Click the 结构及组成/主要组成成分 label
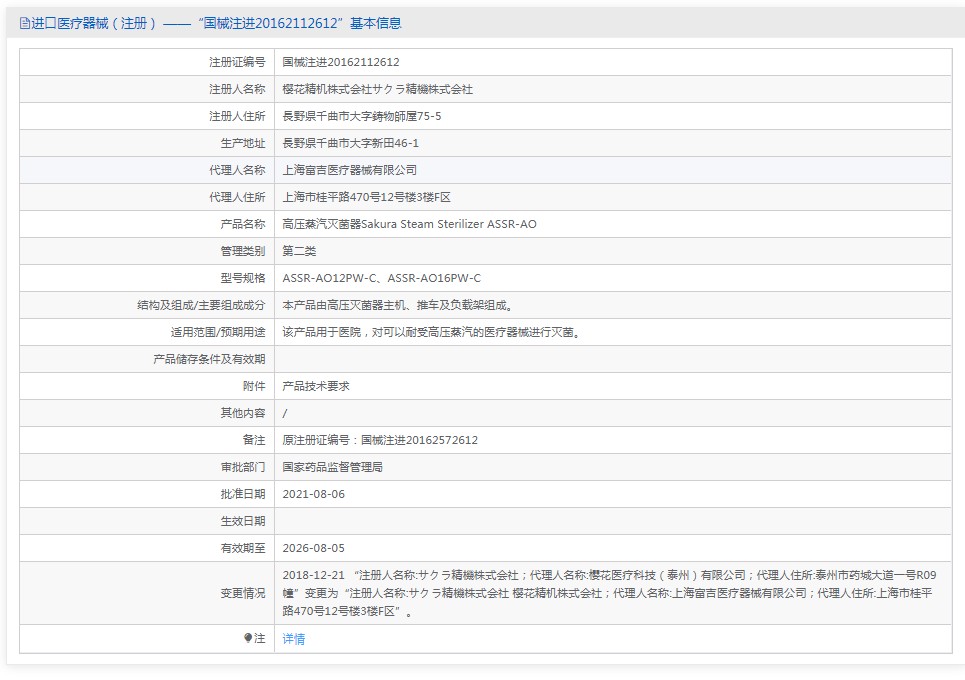Image resolution: width=965 pixels, height=680 pixels. [x=201, y=305]
